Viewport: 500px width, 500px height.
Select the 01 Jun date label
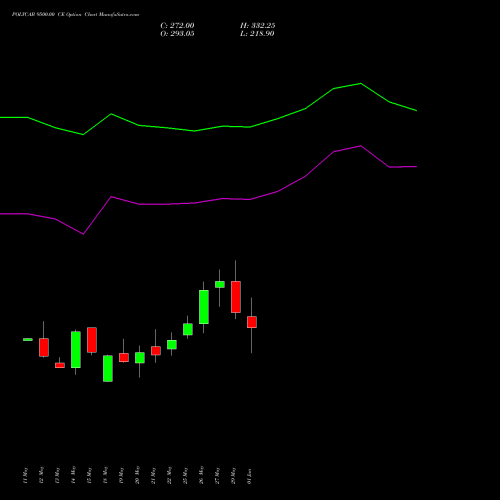(x=249, y=476)
